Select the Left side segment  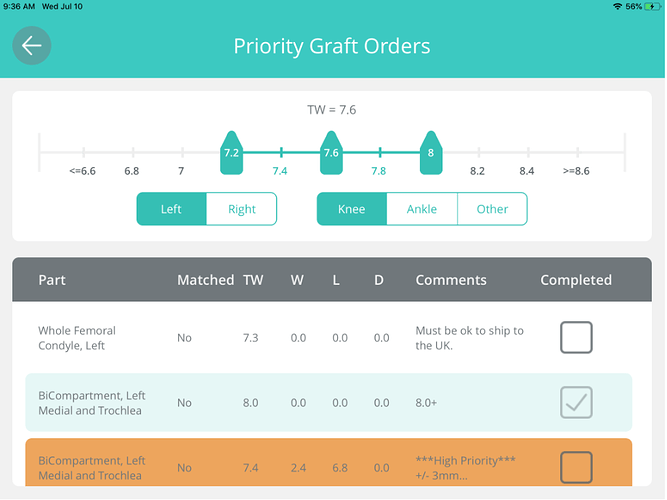[171, 209]
